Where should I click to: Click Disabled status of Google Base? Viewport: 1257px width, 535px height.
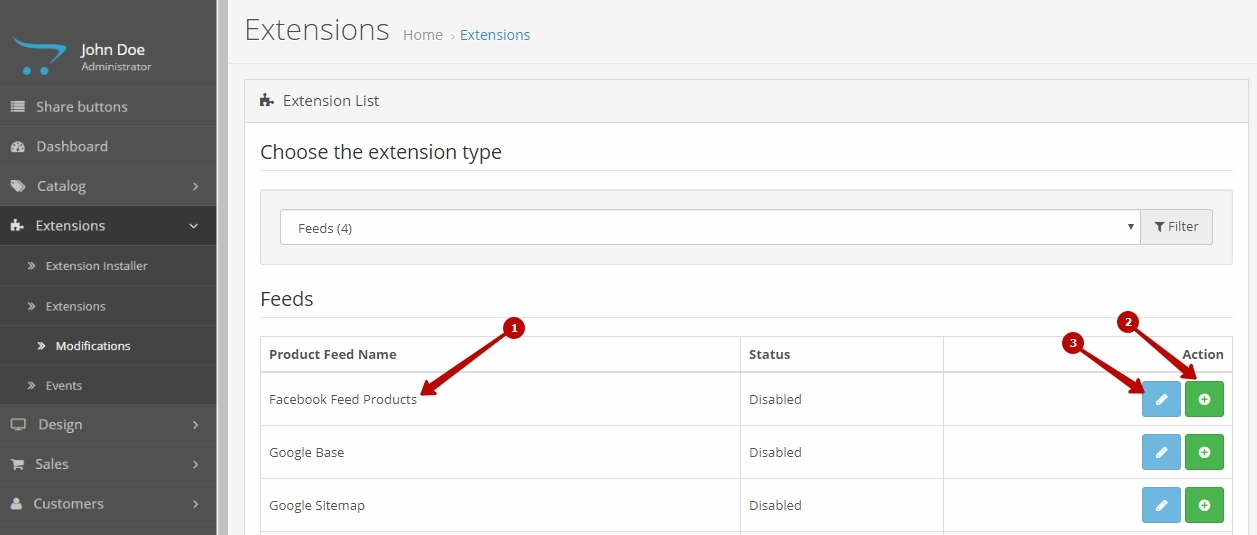(776, 452)
